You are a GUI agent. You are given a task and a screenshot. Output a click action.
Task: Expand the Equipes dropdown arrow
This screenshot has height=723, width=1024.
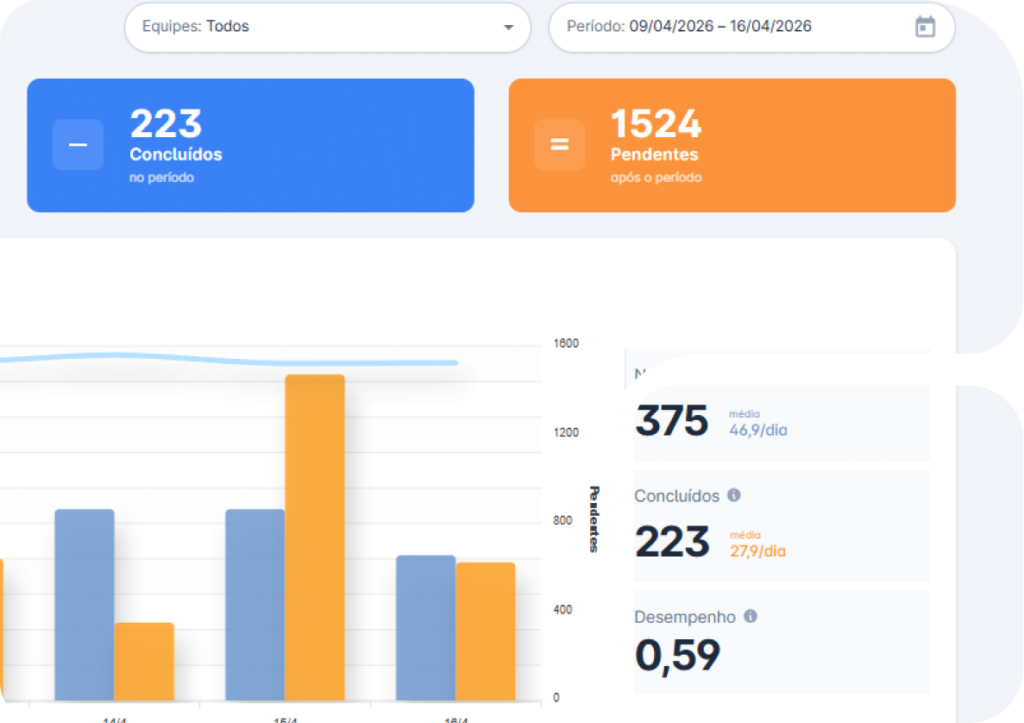pos(508,27)
